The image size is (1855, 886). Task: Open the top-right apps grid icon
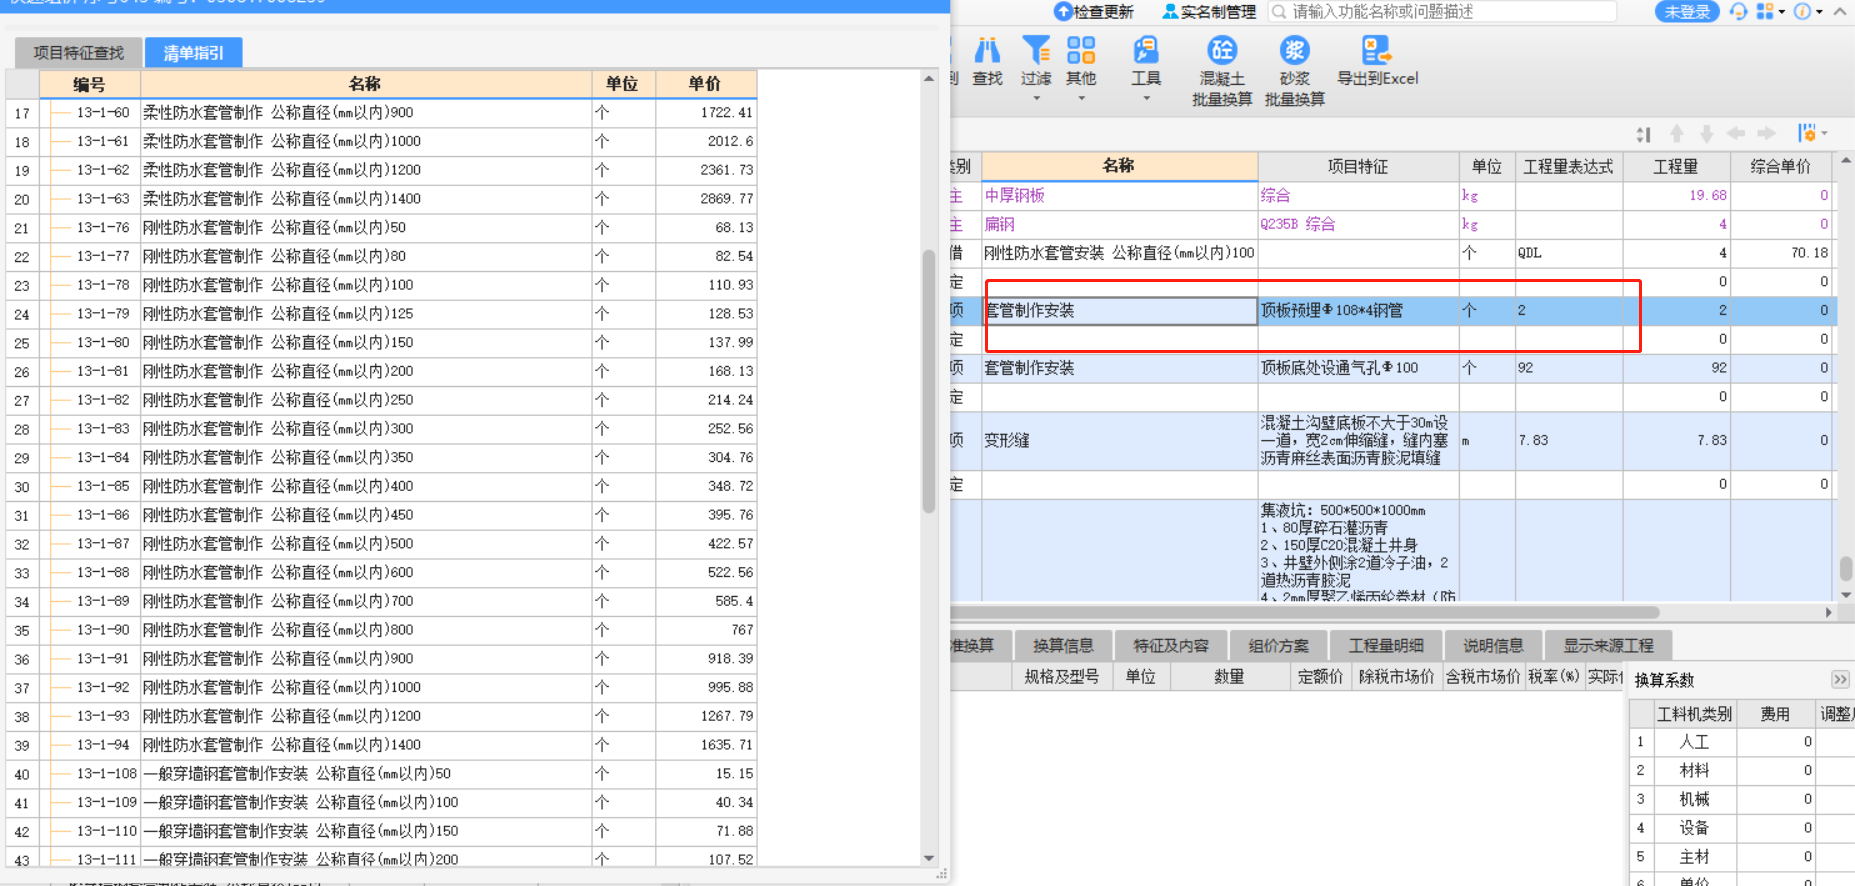click(1765, 12)
